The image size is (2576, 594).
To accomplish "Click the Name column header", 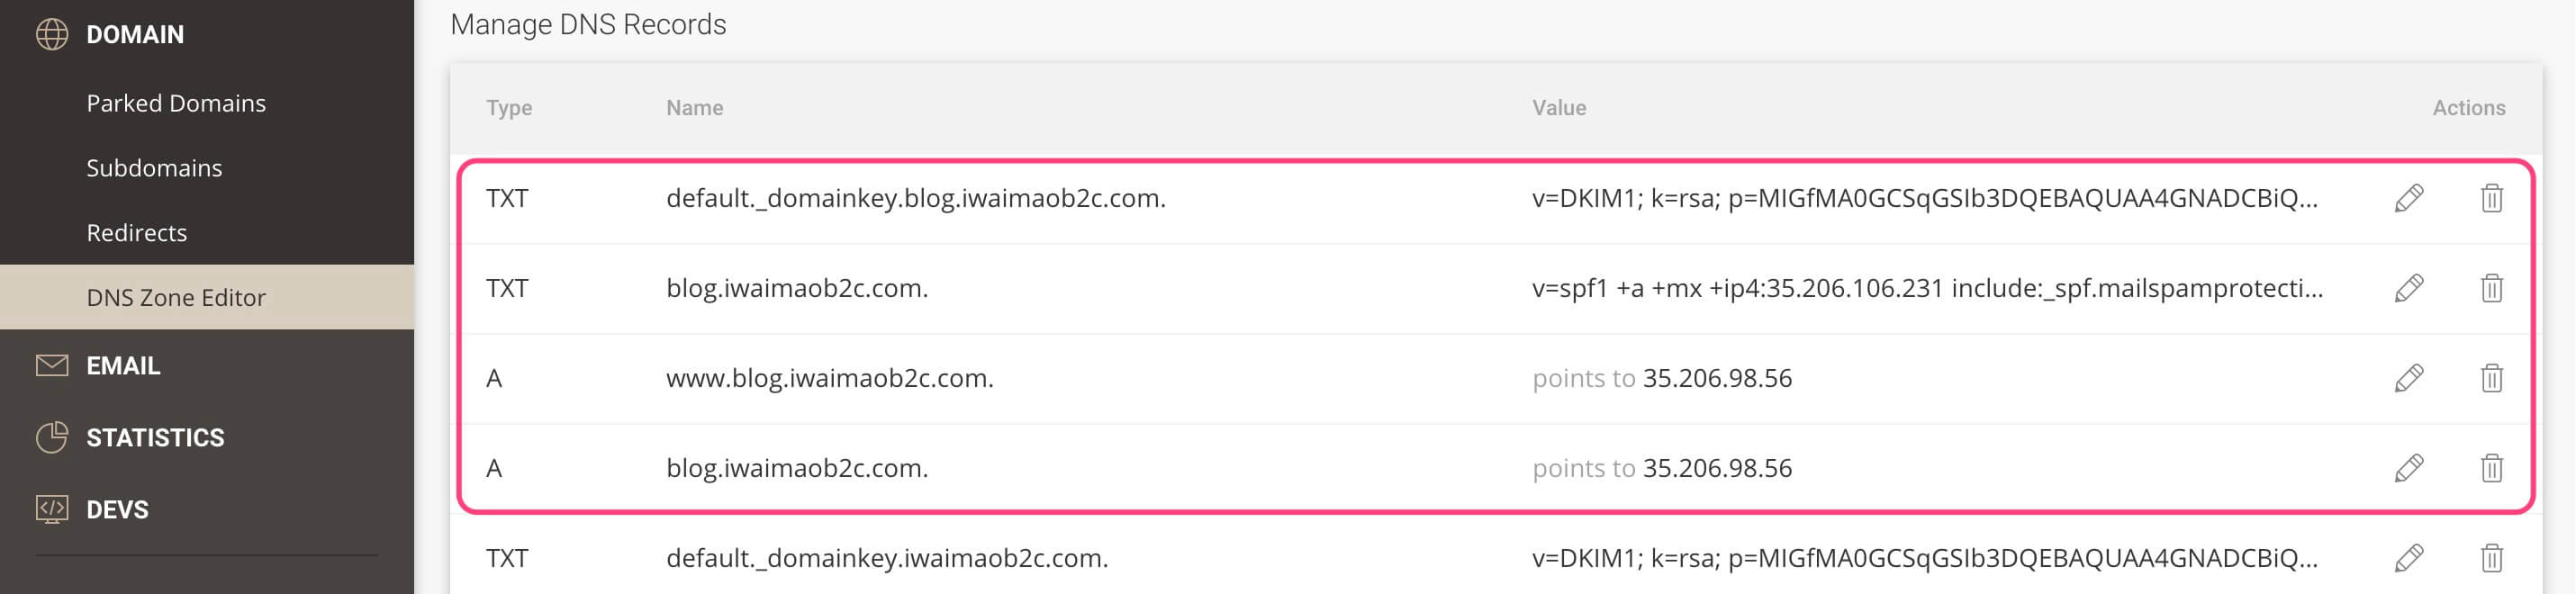I will point(694,108).
